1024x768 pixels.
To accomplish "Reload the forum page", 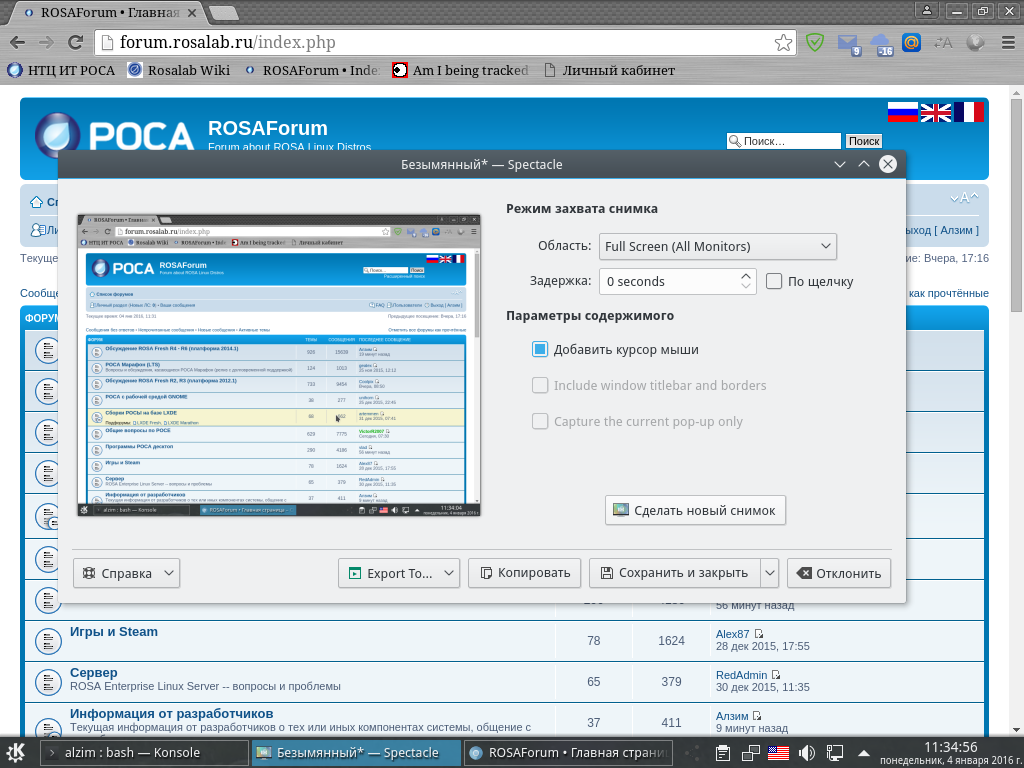I will (x=76, y=42).
